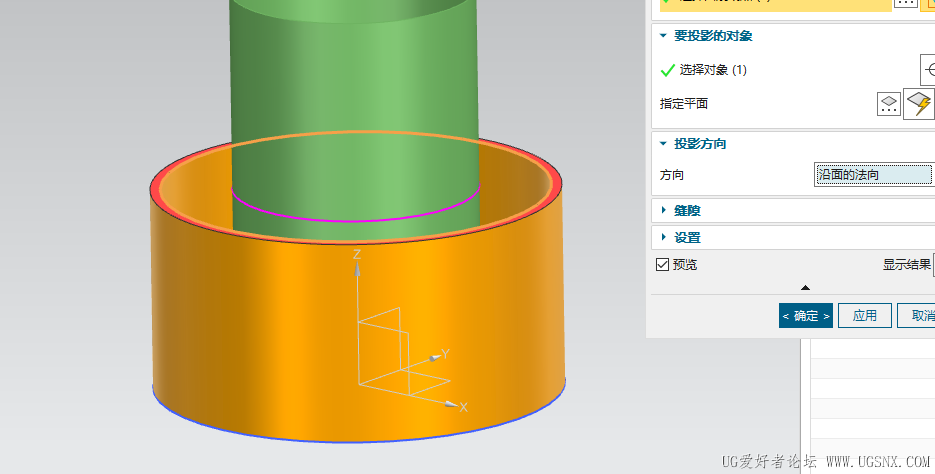Select the magenta projected curve on cylinder
Viewport: 935px width, 474px height.
click(x=355, y=220)
